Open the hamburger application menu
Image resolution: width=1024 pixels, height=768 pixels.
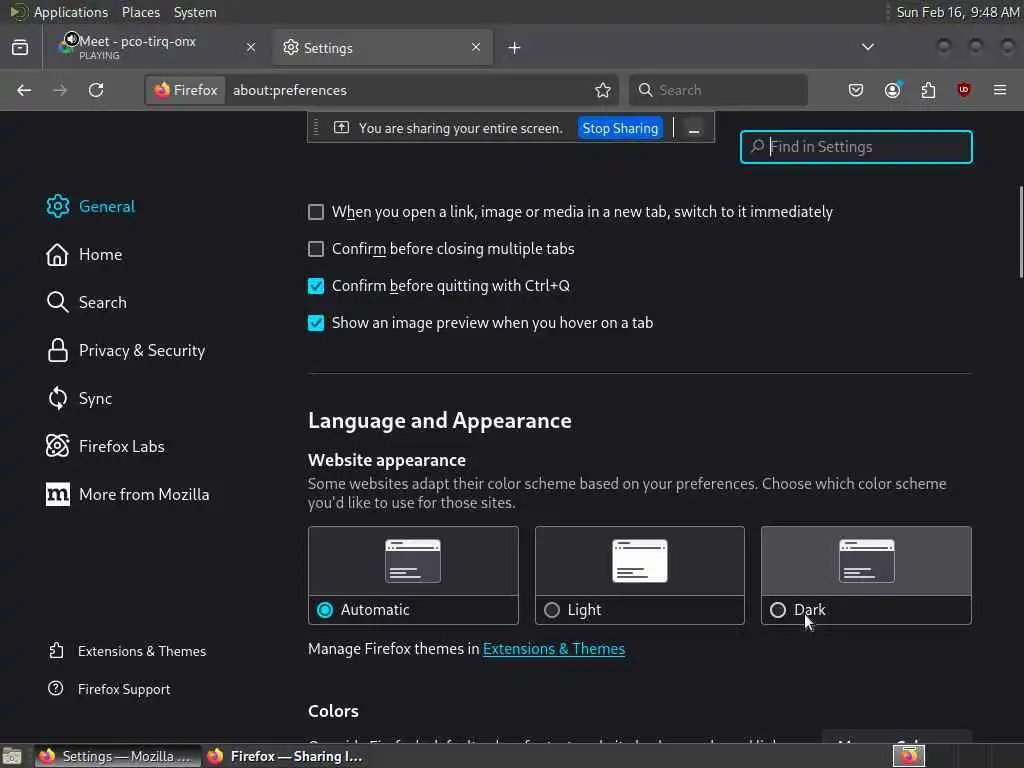coord(1000,90)
